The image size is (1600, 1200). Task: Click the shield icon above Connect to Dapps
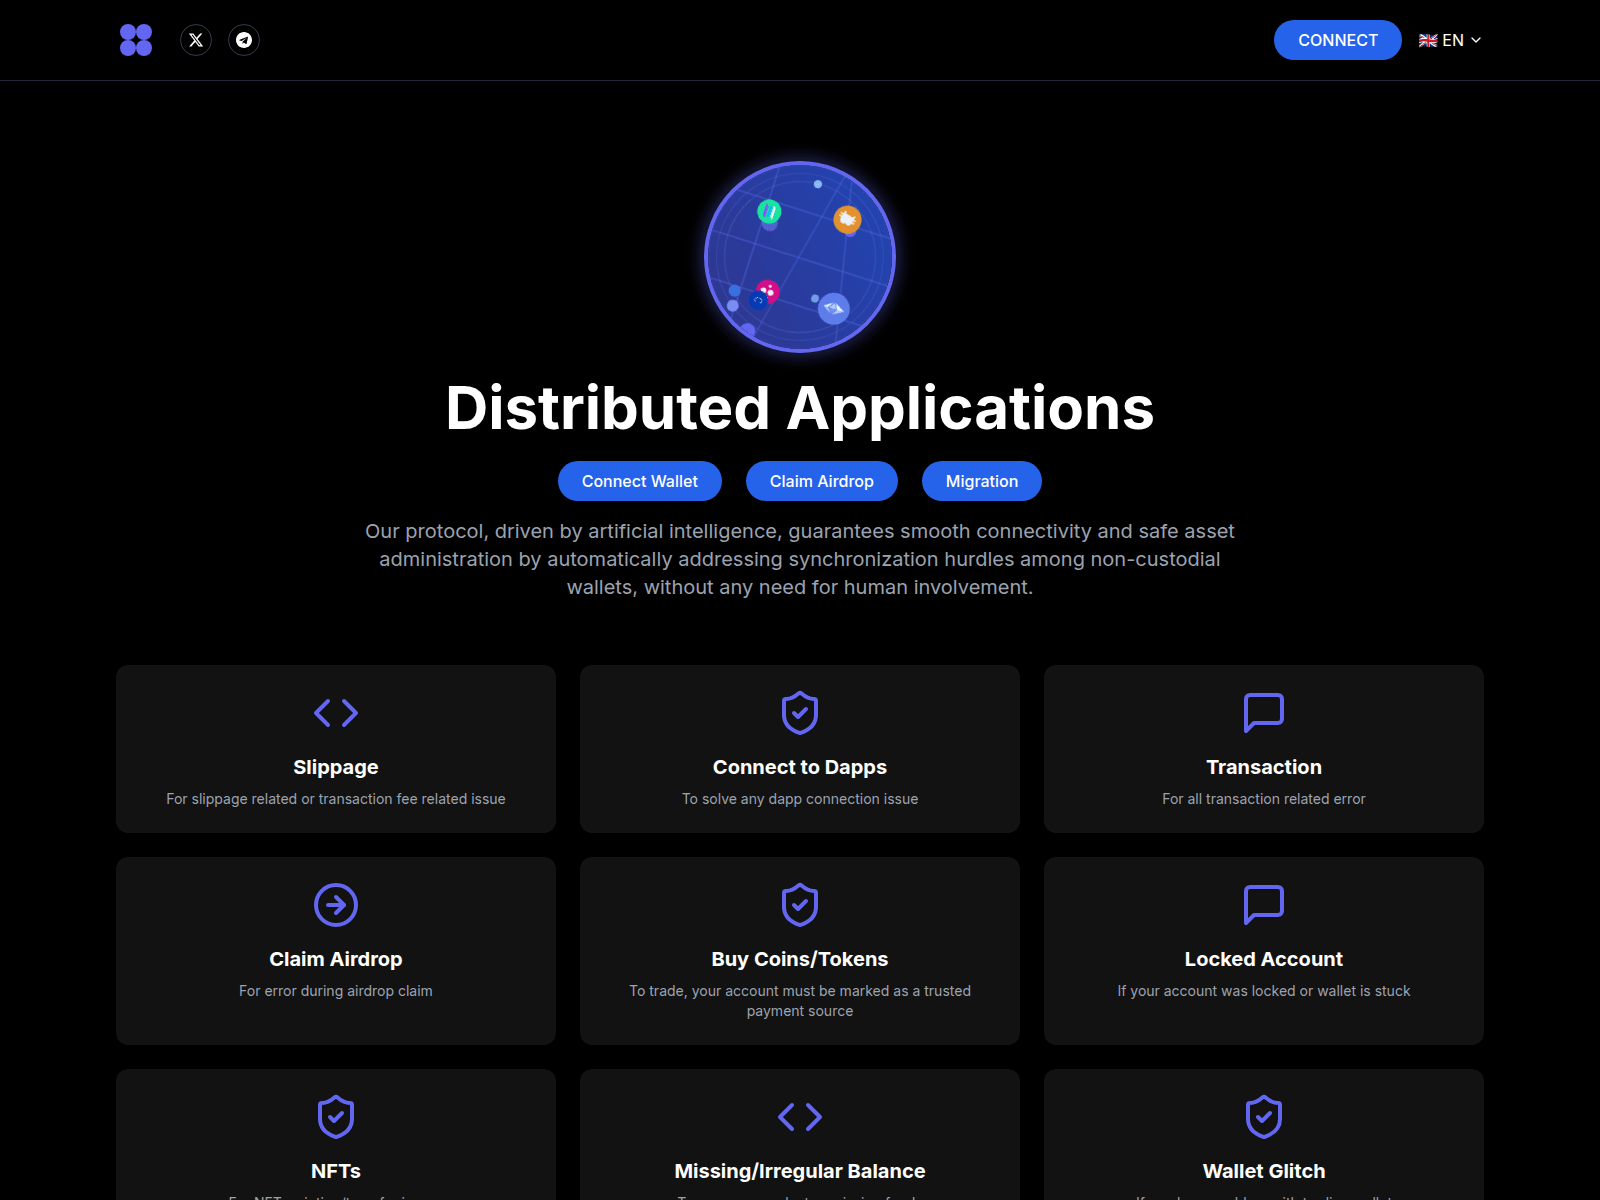pos(800,713)
